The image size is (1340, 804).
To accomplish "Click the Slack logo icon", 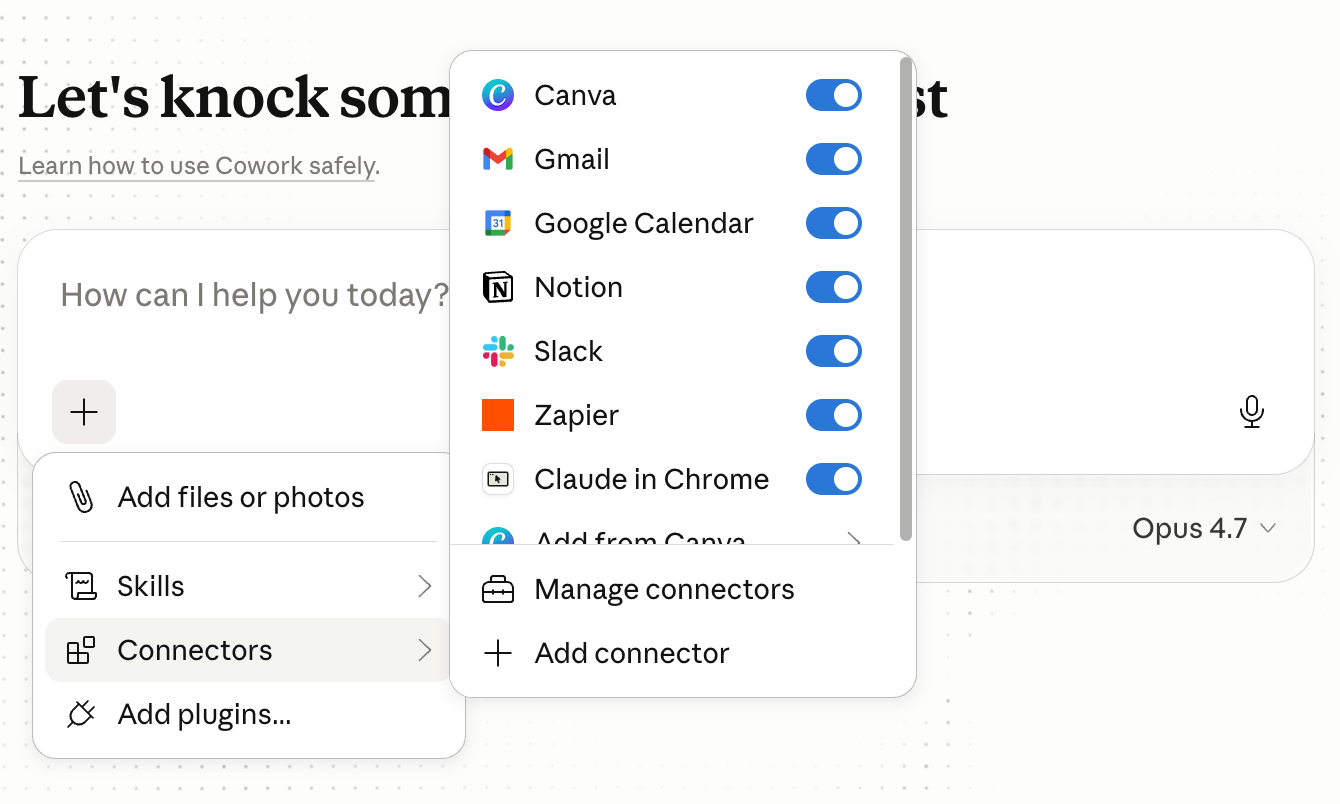I will coord(498,351).
